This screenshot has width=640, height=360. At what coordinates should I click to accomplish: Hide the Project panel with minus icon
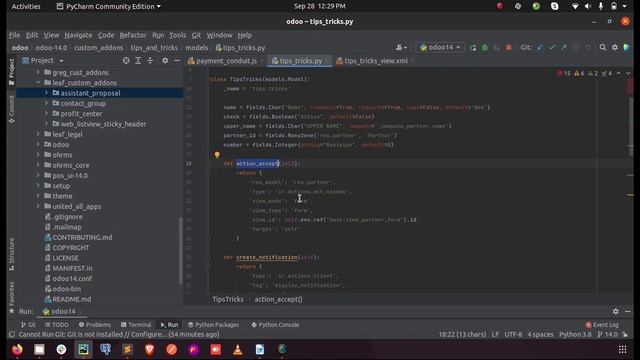[177, 60]
